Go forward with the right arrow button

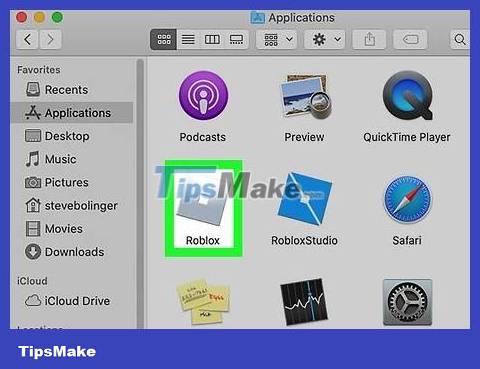click(50, 40)
